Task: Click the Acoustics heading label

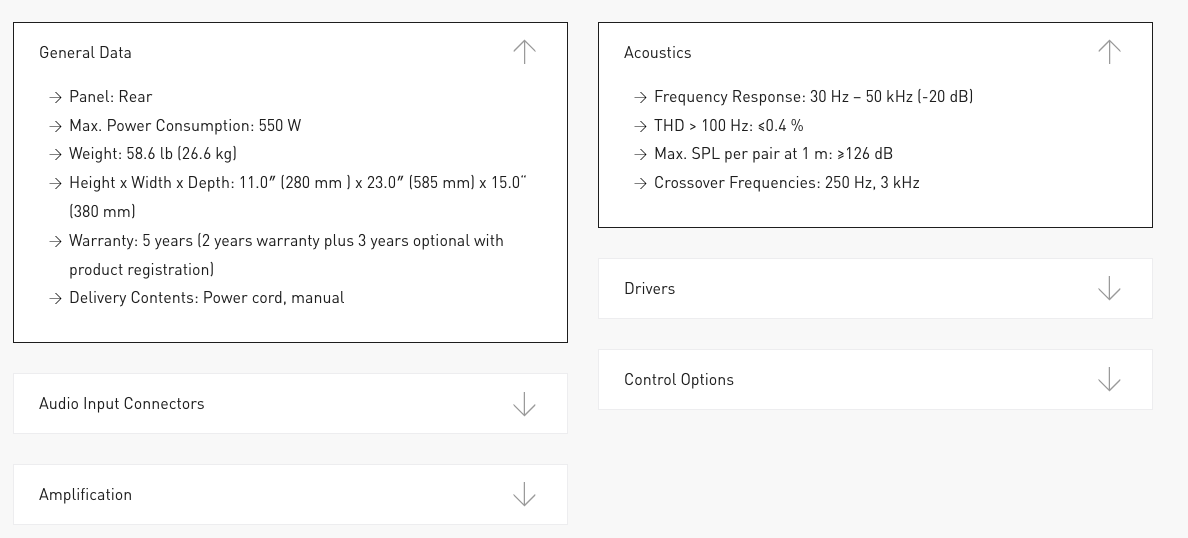Action: click(657, 53)
